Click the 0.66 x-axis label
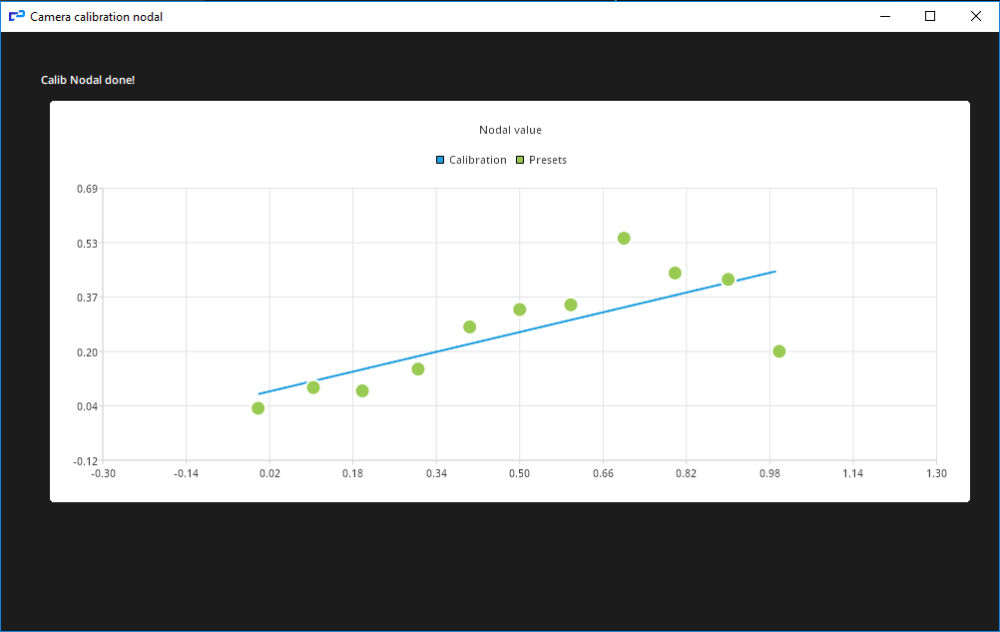The height and width of the screenshot is (632, 1000). coord(603,473)
